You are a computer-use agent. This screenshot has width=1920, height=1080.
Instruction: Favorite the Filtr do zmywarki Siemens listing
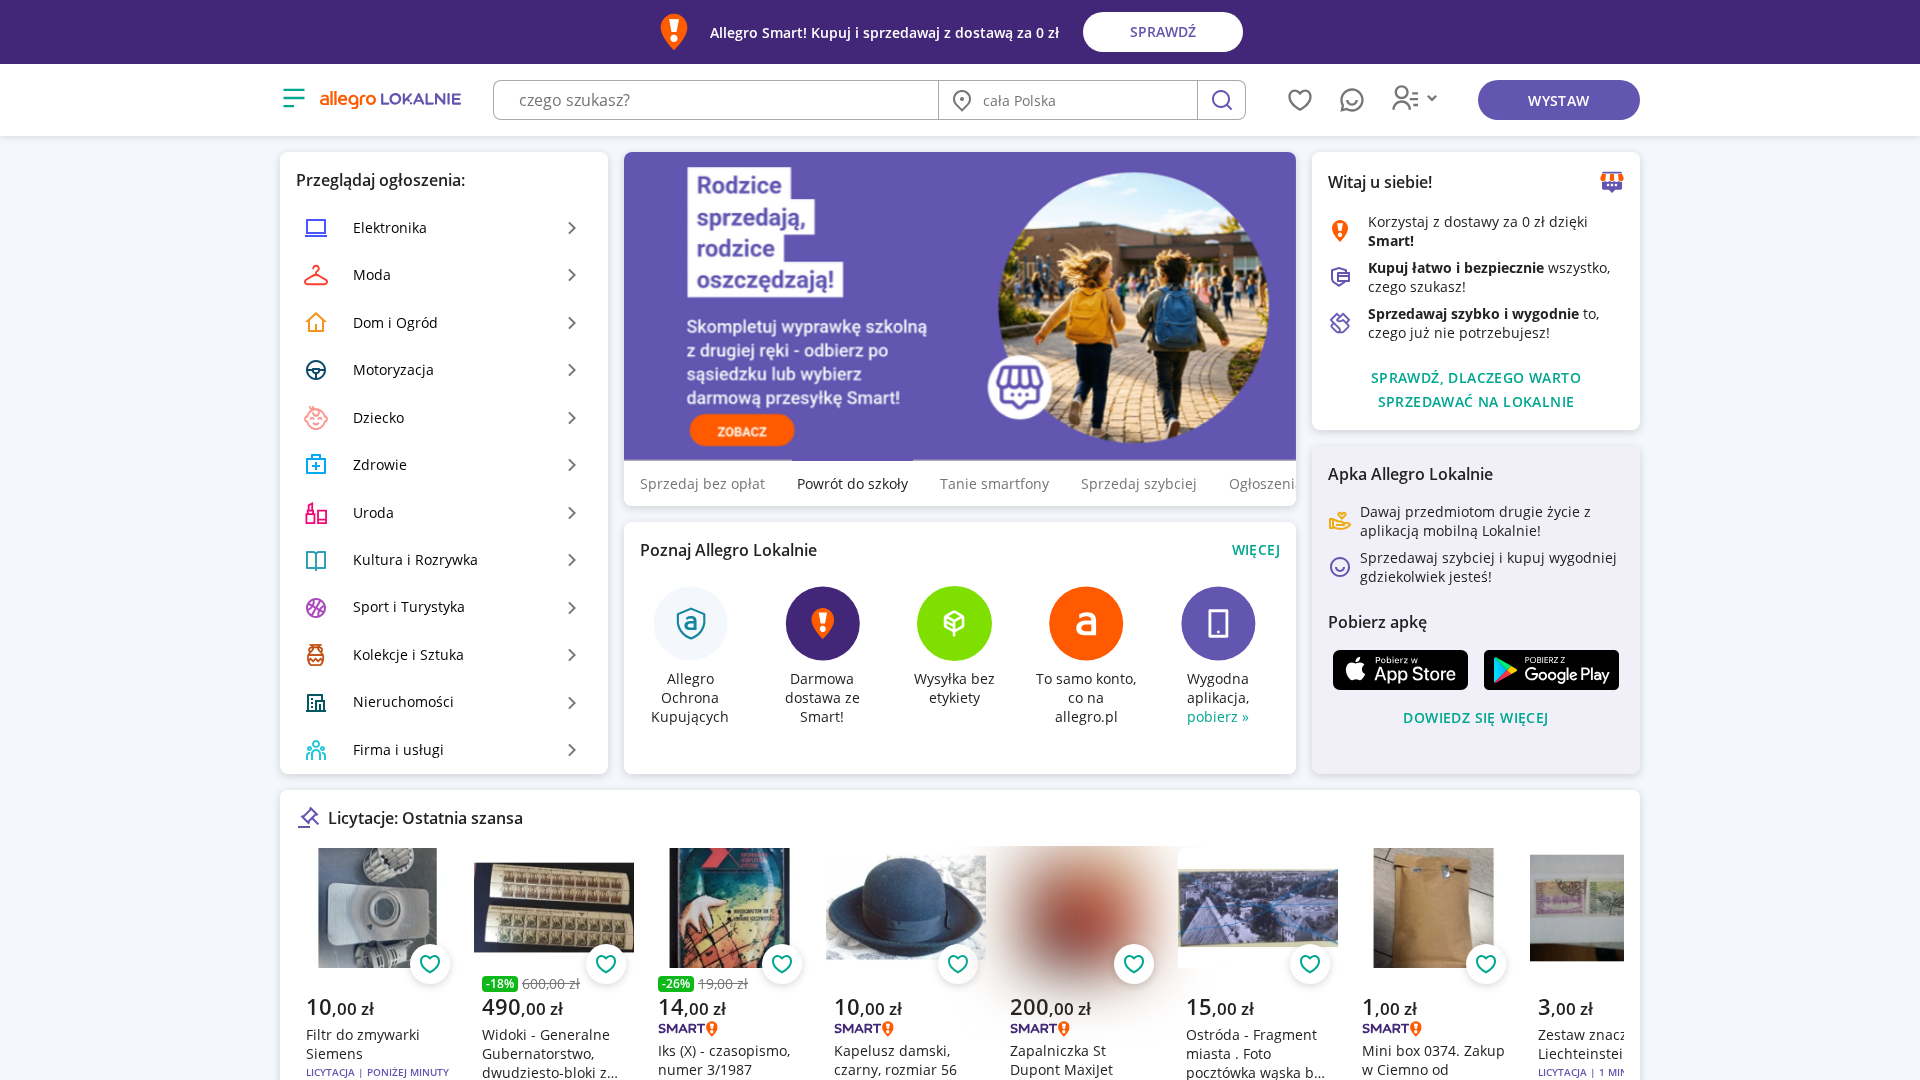(430, 964)
